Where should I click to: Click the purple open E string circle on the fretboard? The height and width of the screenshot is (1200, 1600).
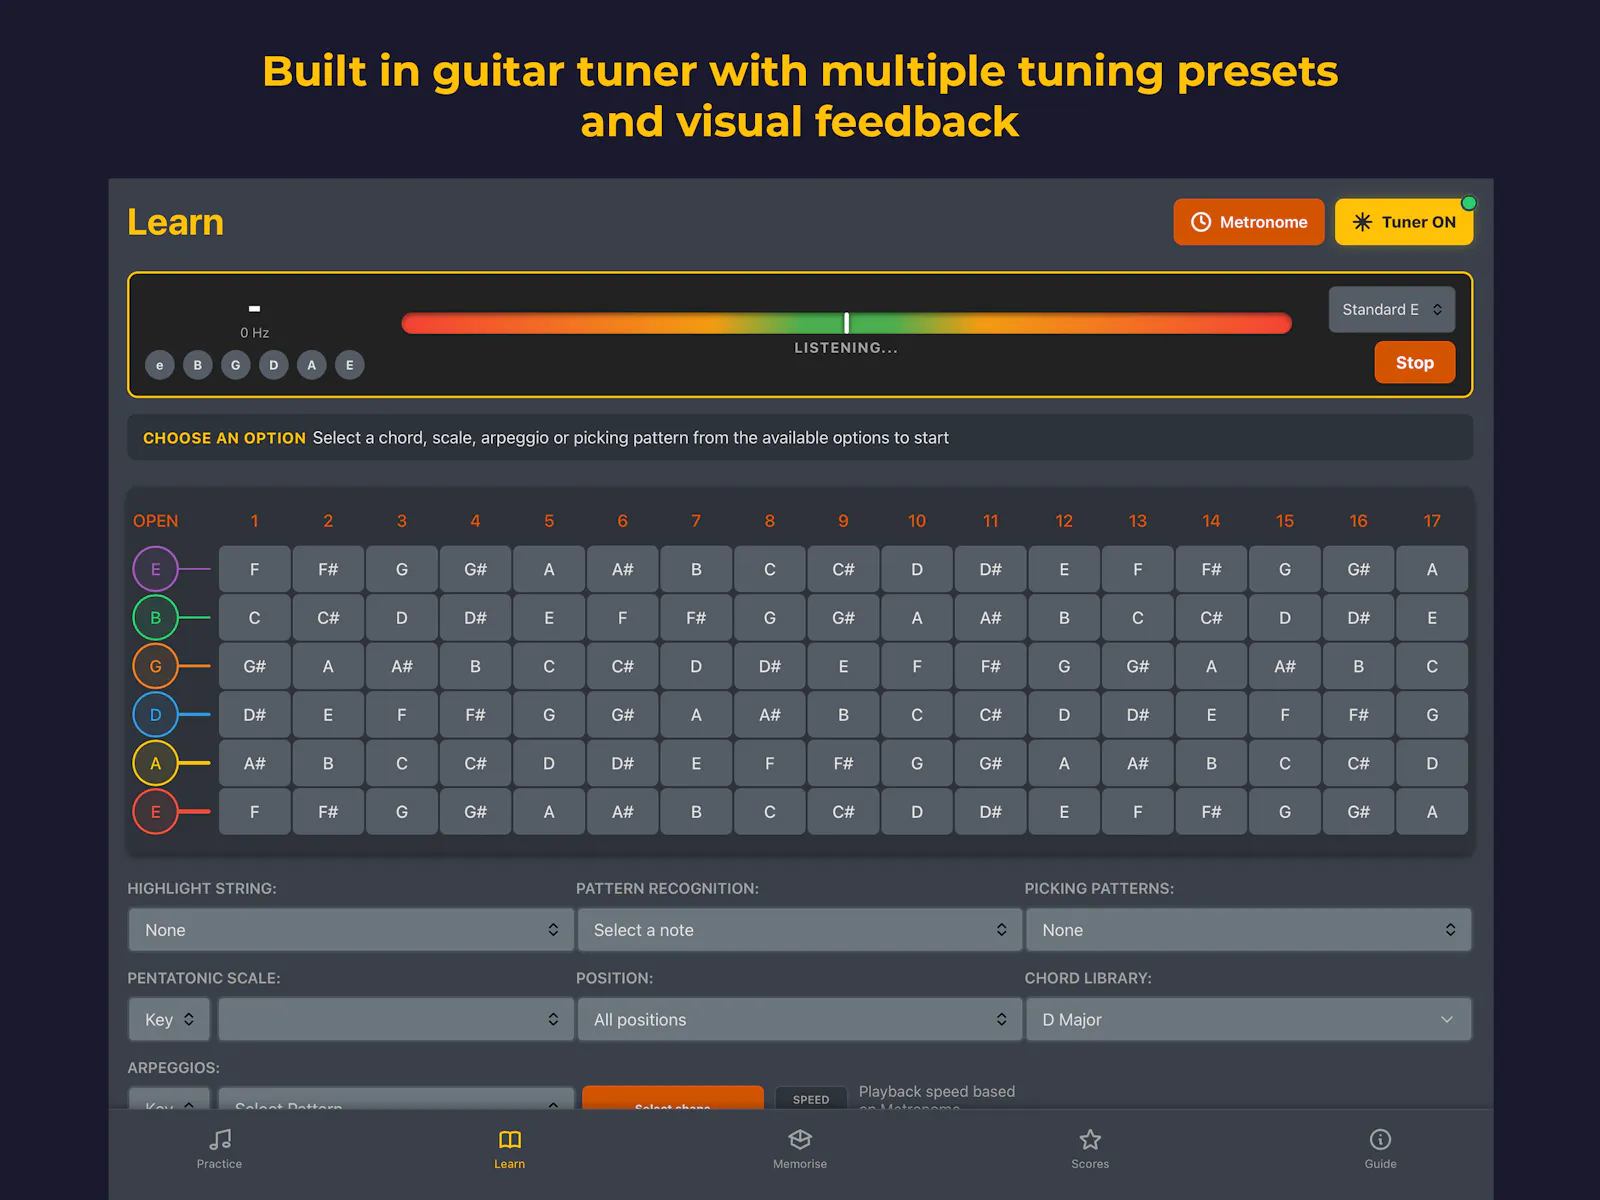(x=155, y=569)
